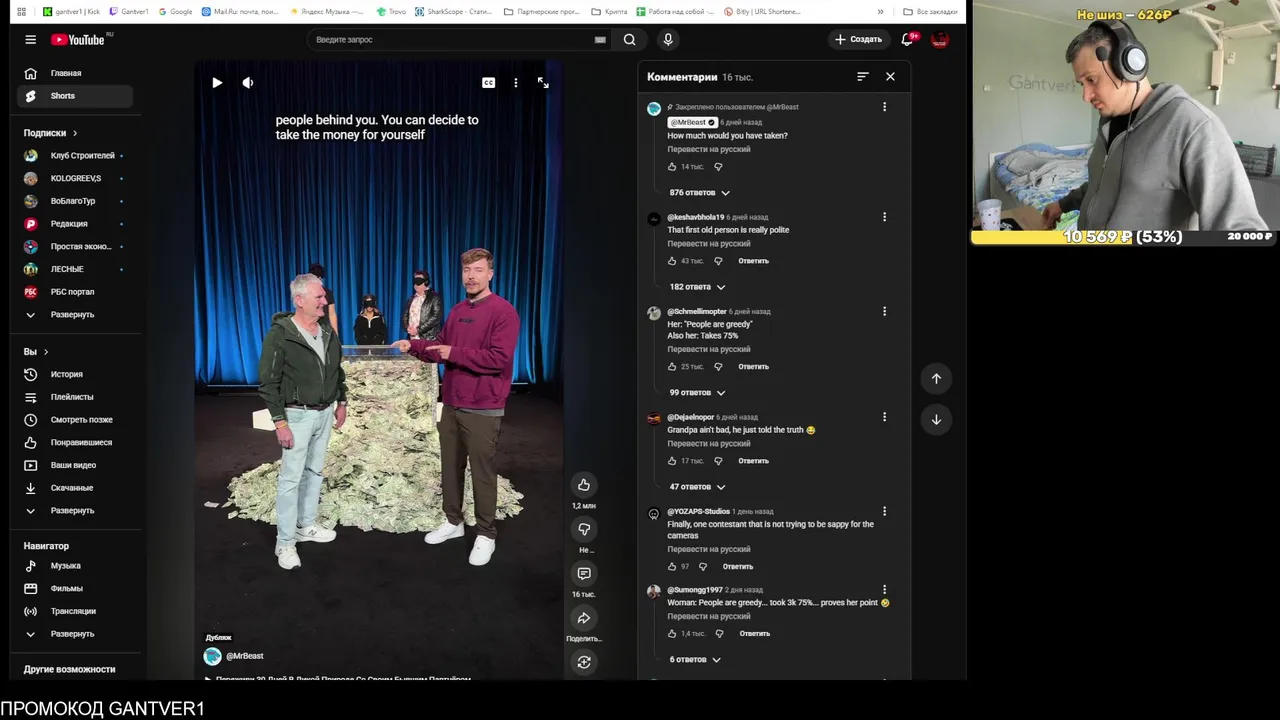This screenshot has width=1280, height=720.
Task: Dislike the pinned MrBeast comment
Action: click(718, 167)
